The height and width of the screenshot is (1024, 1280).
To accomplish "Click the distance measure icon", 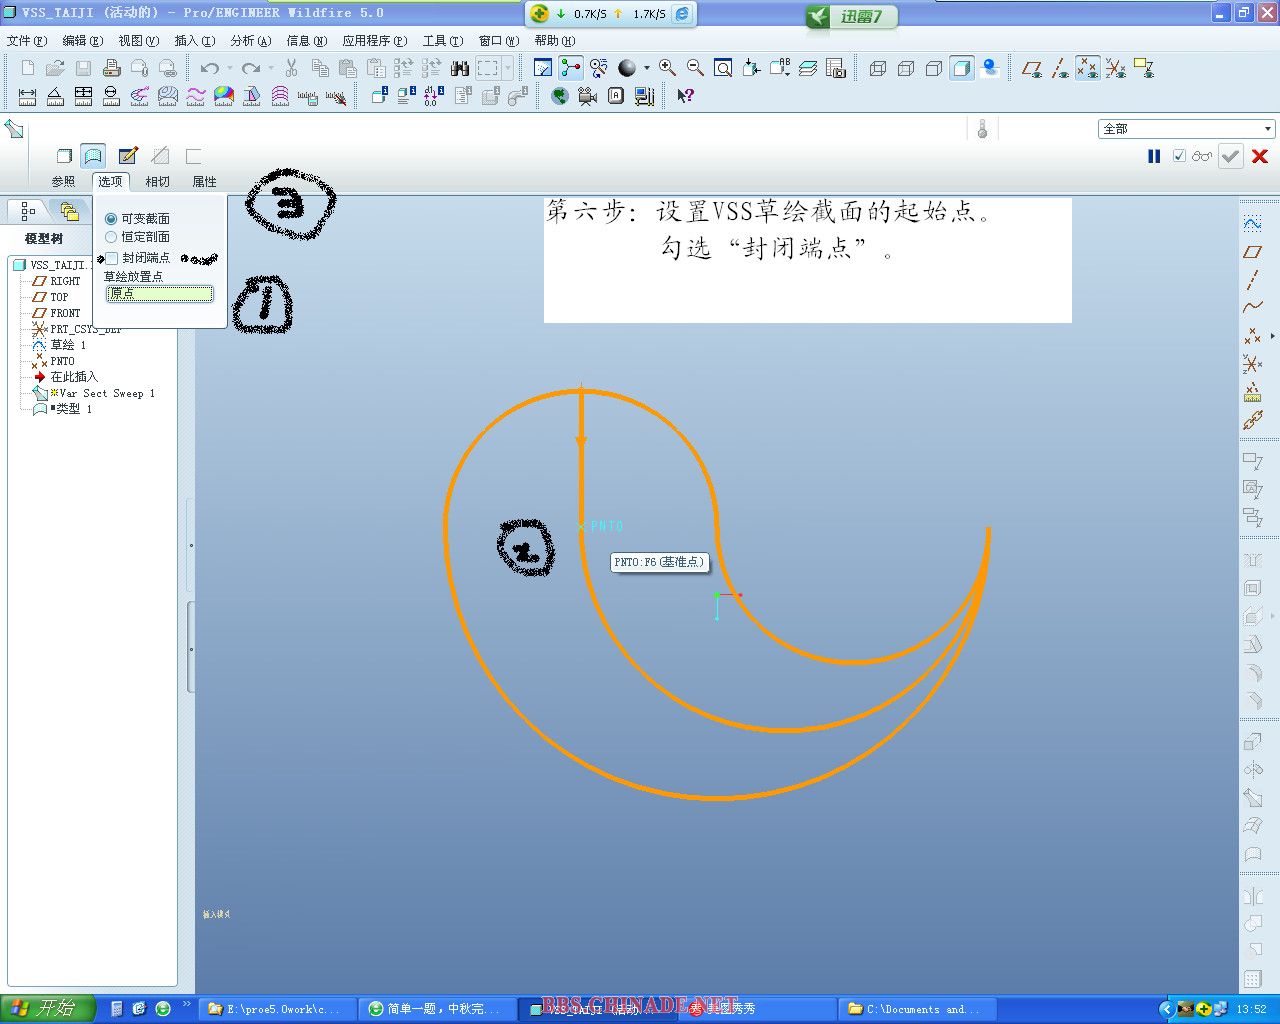I will click(x=27, y=96).
